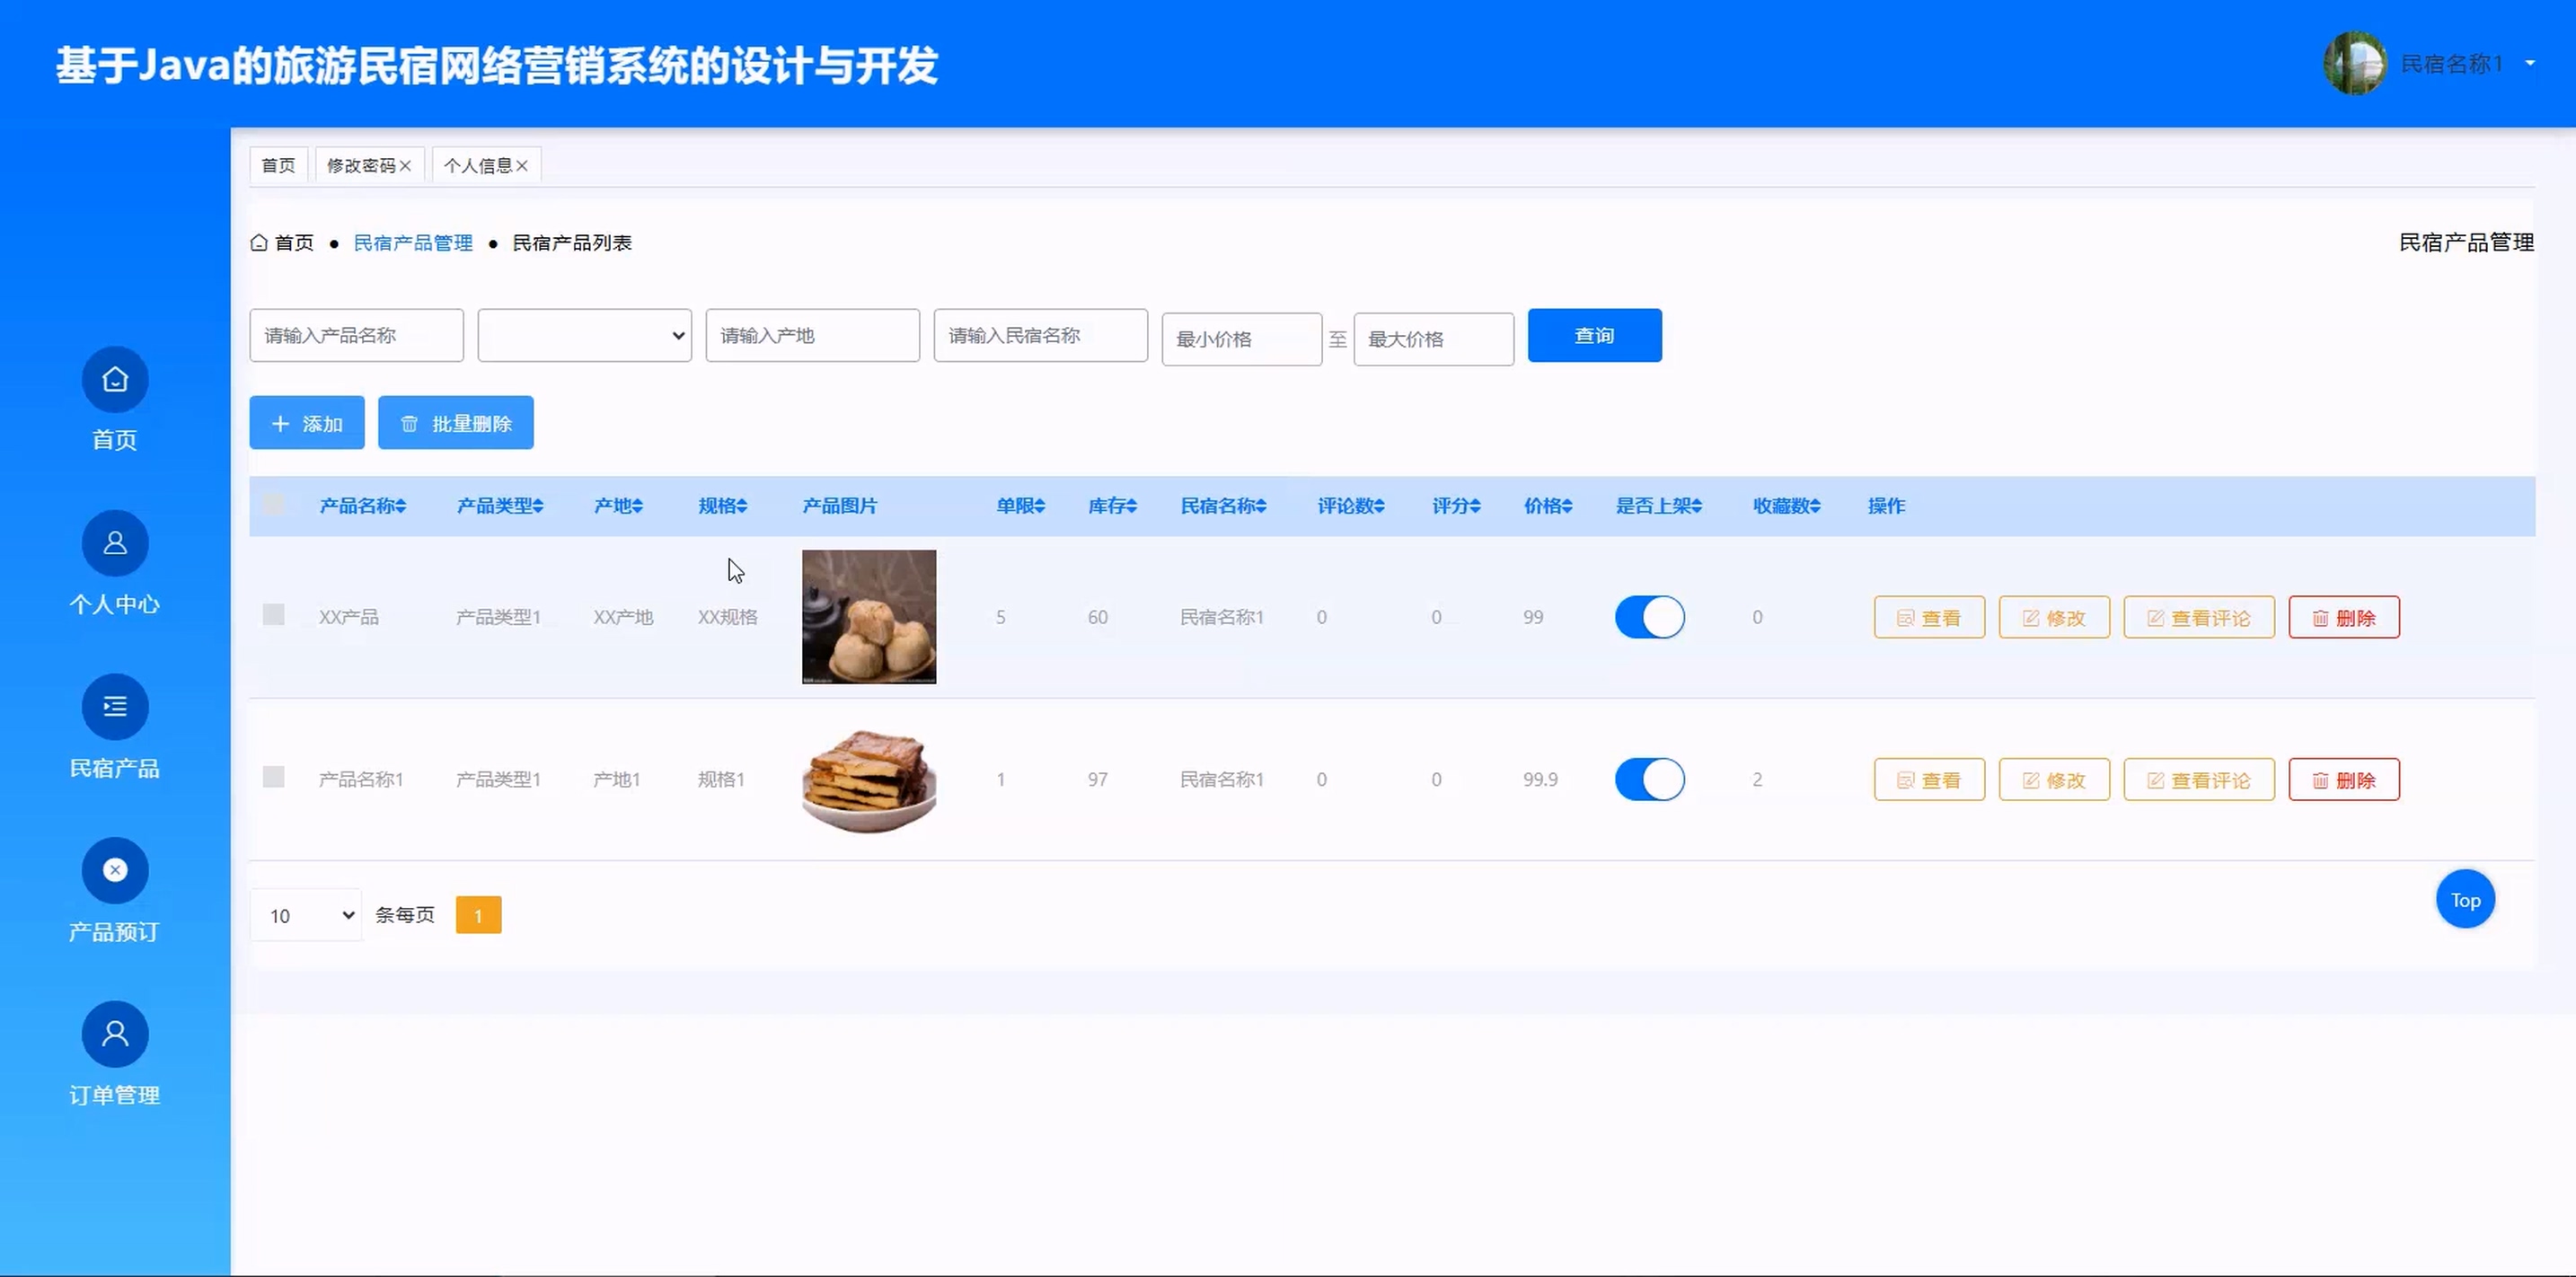The image size is (2576, 1277).
Task: Click the 查询 search button
Action: (1594, 336)
